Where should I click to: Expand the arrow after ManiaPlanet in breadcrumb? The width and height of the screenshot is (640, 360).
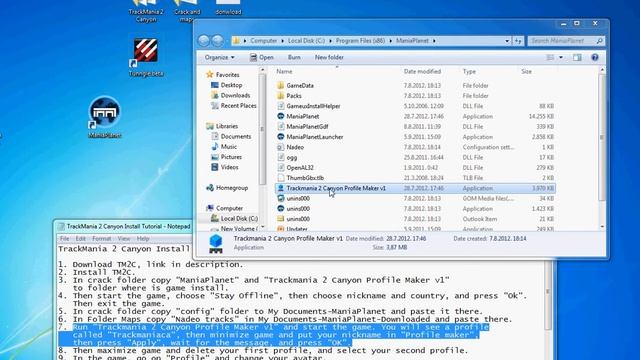pyautogui.click(x=434, y=41)
